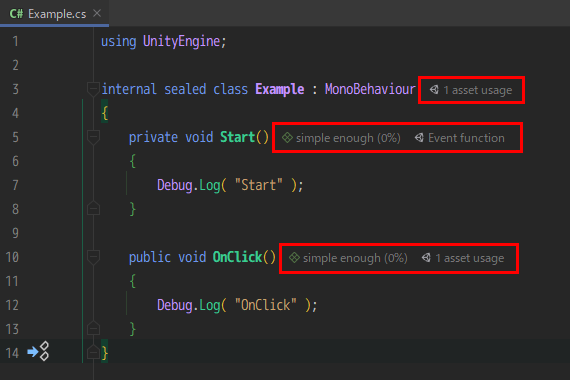Click the 'using' keyword on line 1
The height and width of the screenshot is (380, 570).
(x=119, y=41)
